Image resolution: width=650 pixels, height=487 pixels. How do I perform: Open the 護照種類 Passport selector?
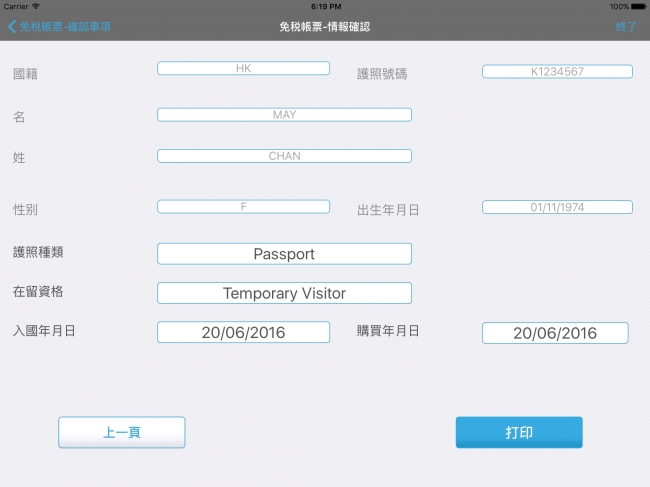click(x=284, y=254)
